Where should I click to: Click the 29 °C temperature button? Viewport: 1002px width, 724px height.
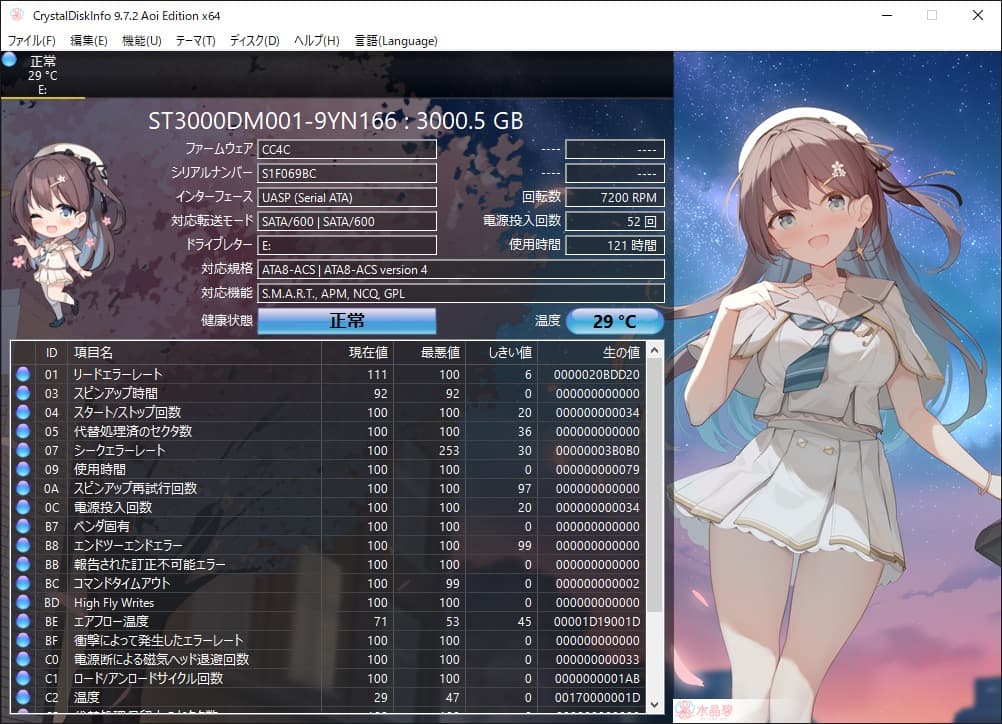click(615, 321)
